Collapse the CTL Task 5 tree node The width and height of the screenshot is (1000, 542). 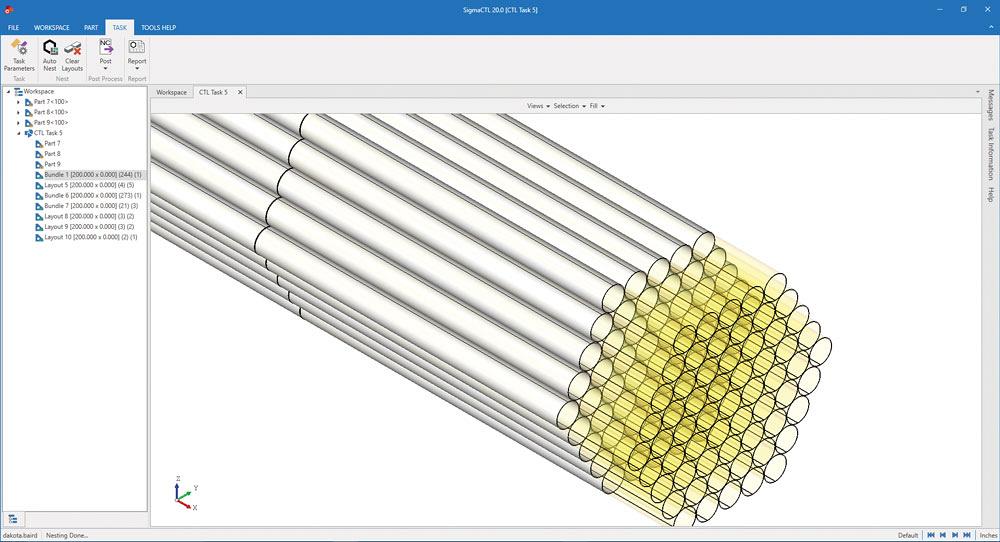18,133
